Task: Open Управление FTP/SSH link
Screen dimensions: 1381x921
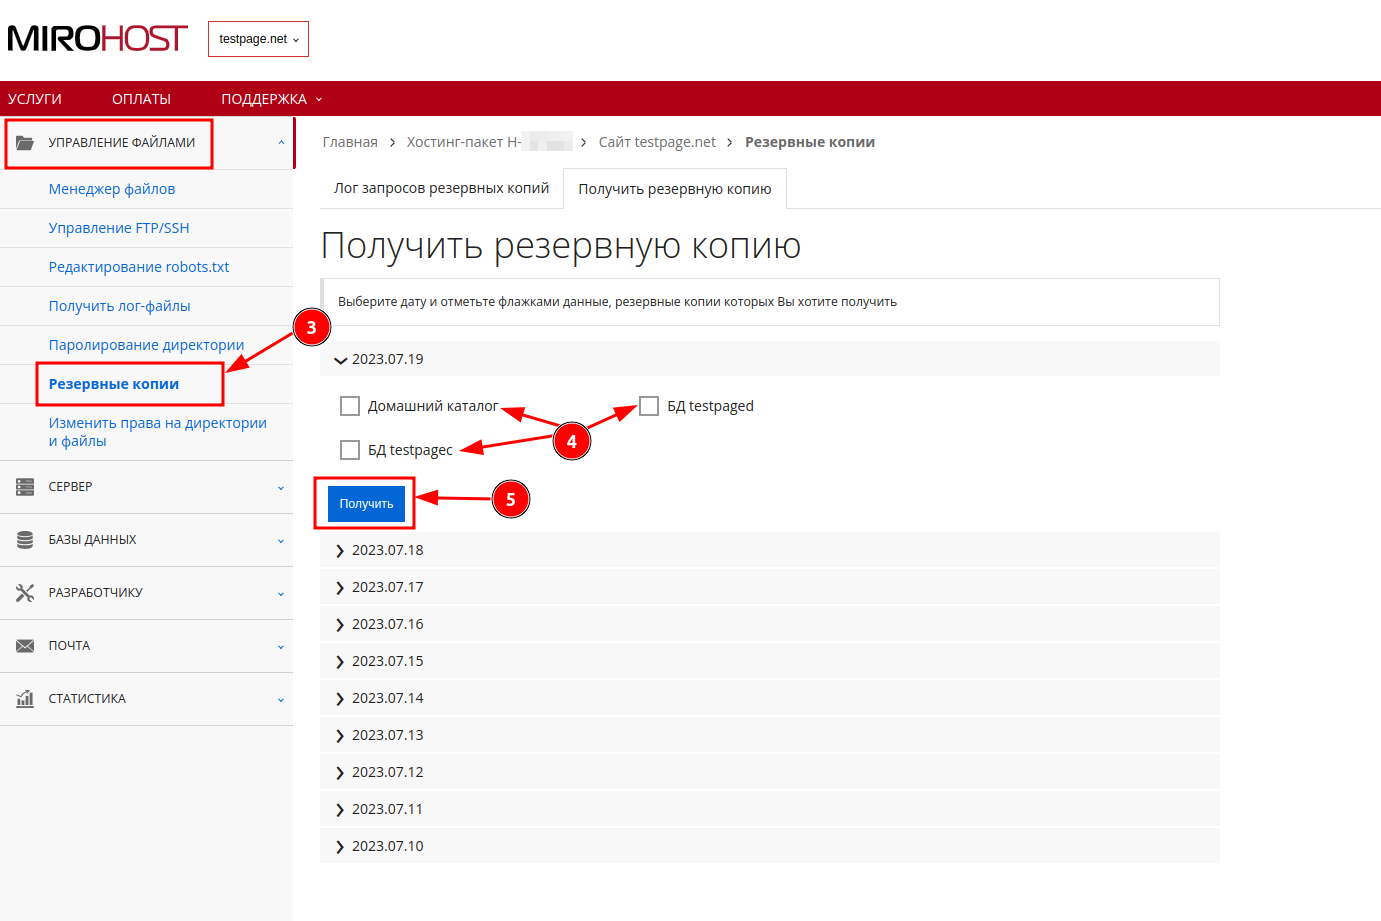Action: (119, 228)
